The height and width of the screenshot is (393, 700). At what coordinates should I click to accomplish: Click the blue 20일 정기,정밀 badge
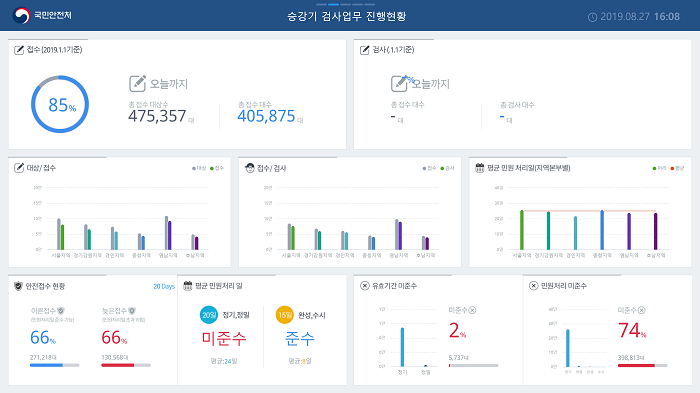tap(208, 315)
